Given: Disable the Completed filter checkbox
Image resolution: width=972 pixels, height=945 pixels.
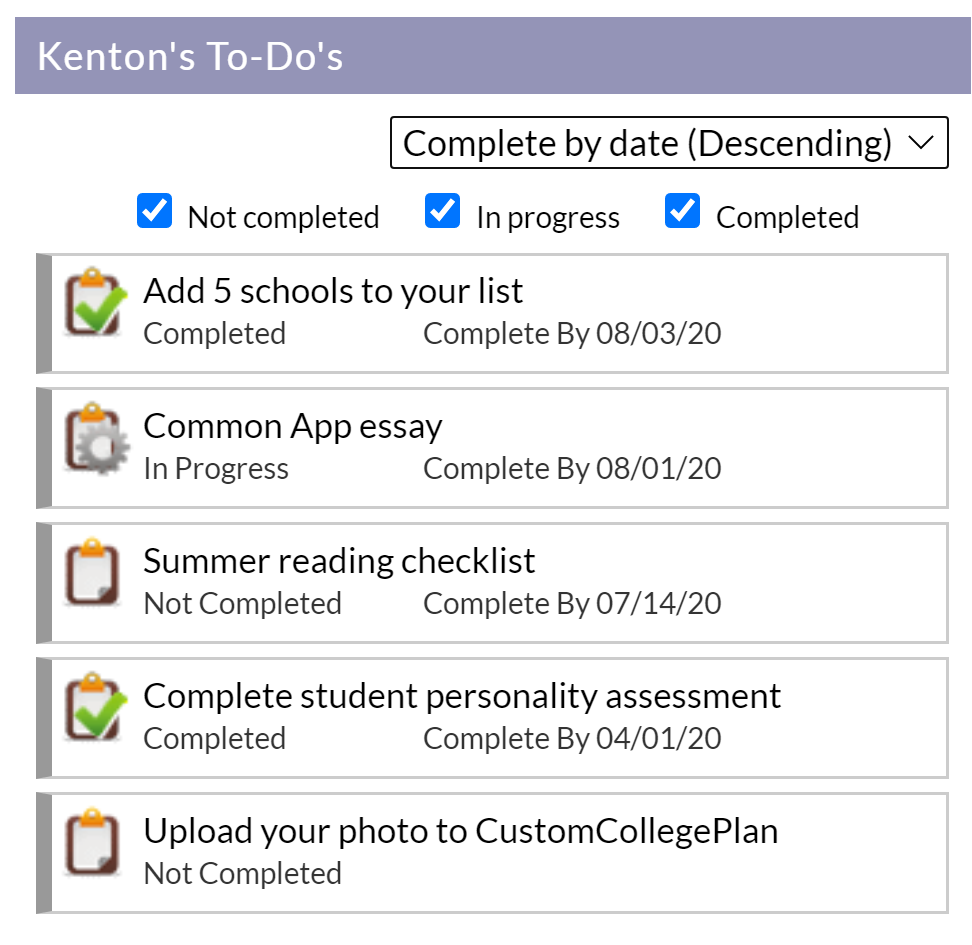Looking at the screenshot, I should (683, 211).
